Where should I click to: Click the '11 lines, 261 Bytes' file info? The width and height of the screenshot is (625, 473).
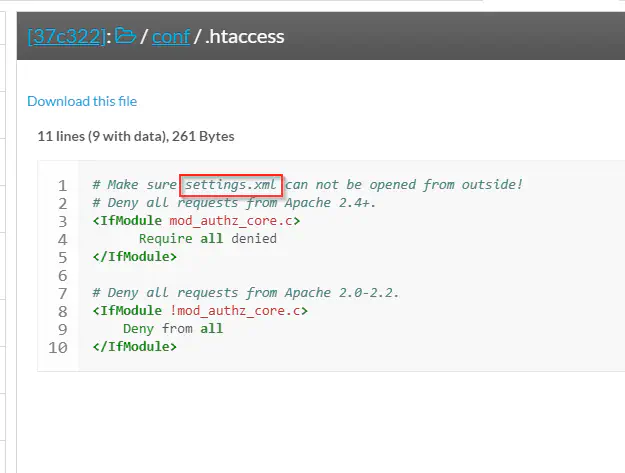135,136
